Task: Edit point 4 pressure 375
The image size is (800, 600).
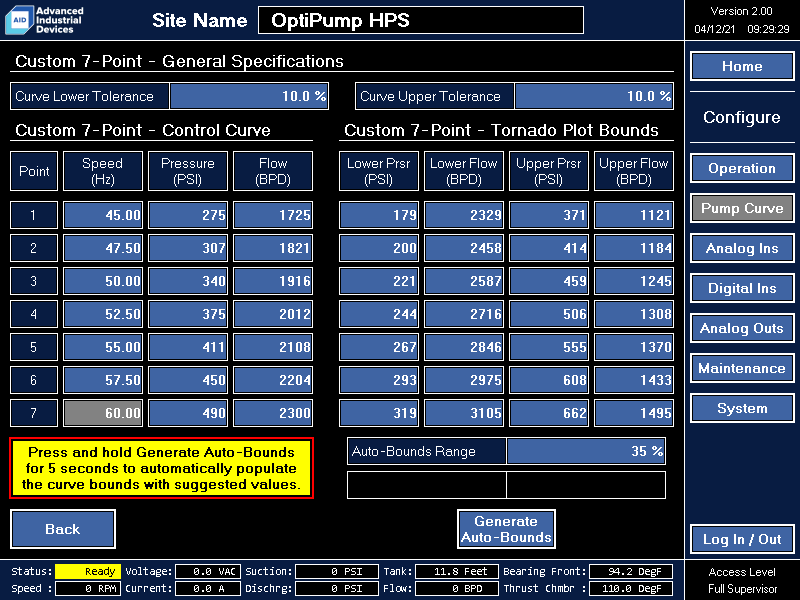Action: [x=188, y=314]
